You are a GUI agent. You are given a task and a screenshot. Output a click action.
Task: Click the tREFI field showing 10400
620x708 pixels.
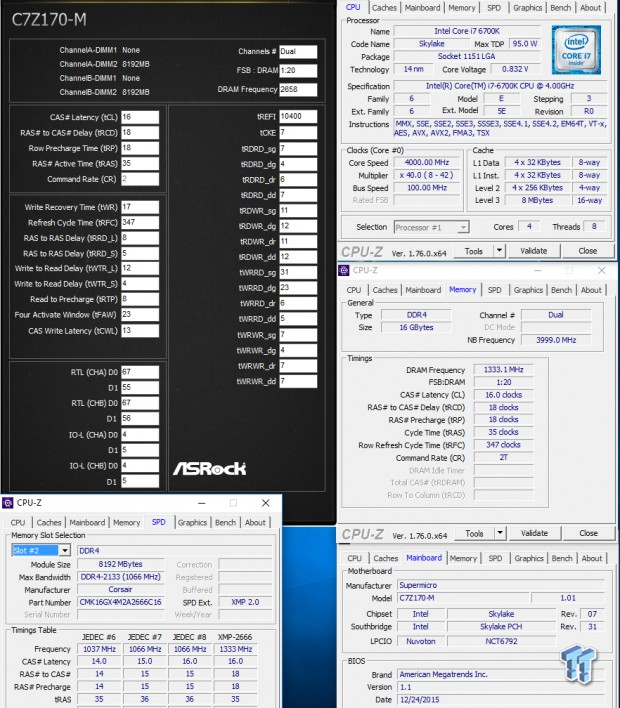click(298, 116)
